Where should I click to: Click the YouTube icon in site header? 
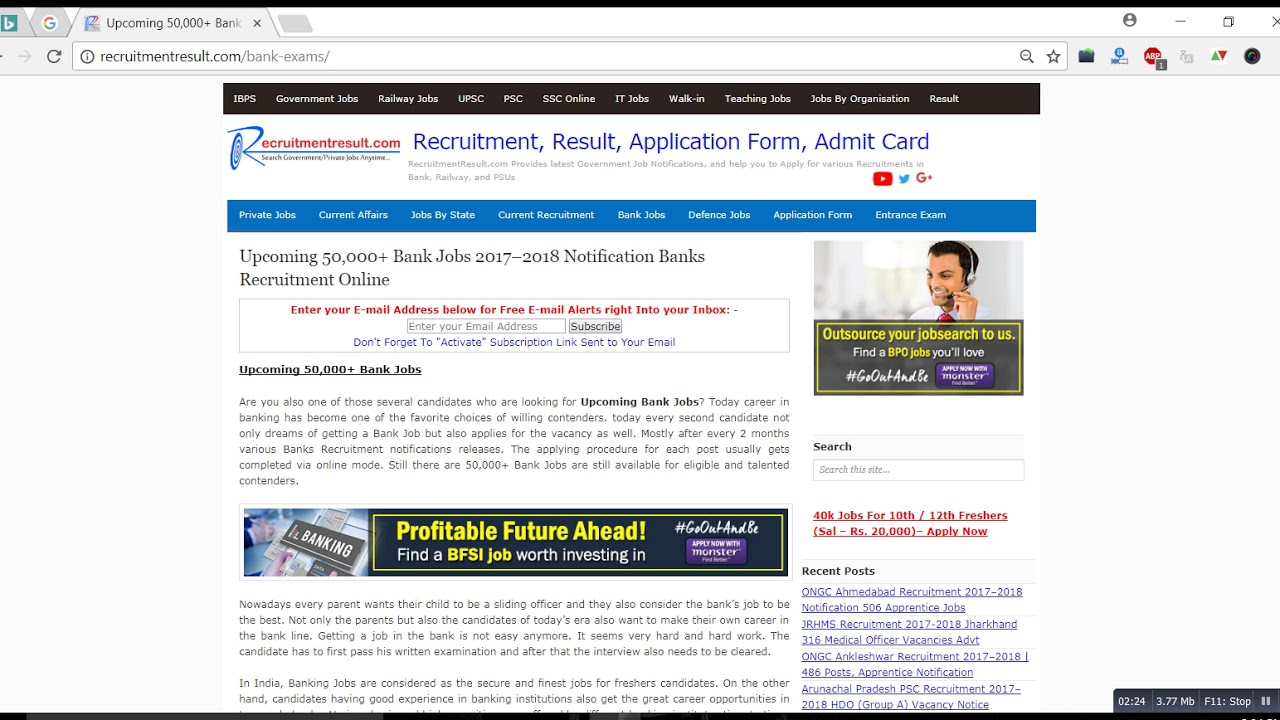pyautogui.click(x=882, y=179)
